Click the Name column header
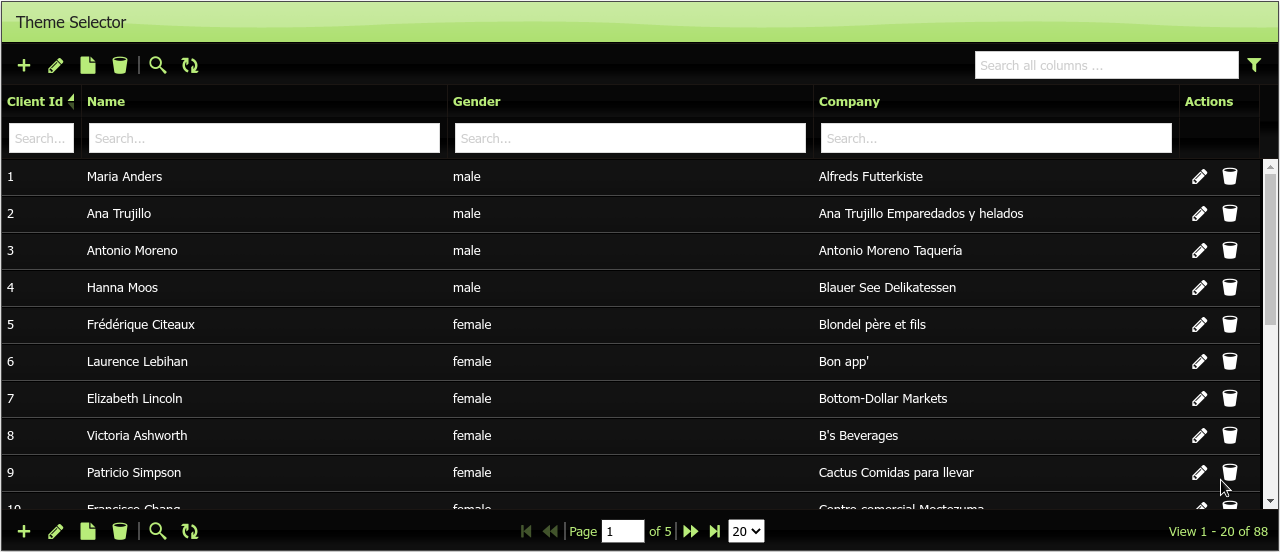1280x552 pixels. [x=106, y=102]
